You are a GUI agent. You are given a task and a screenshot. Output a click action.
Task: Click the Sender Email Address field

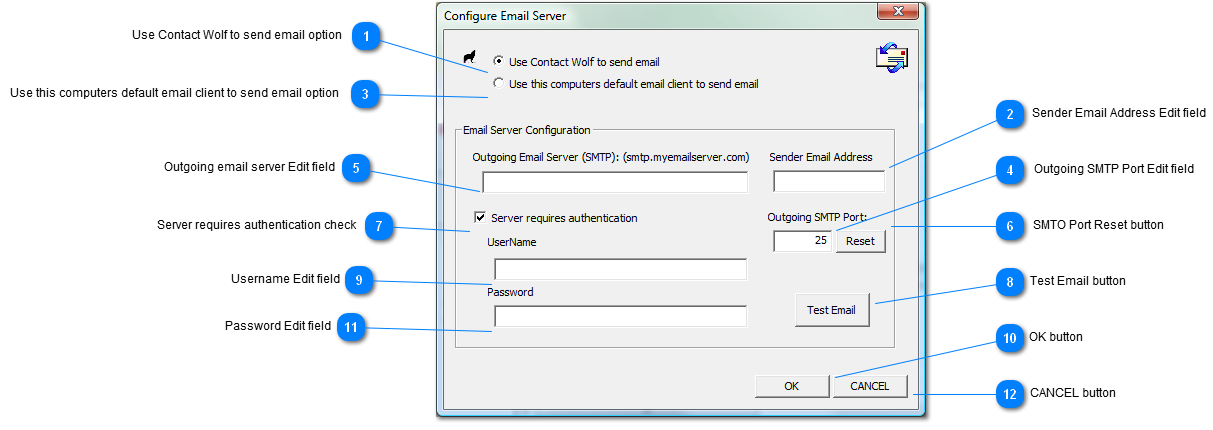tap(829, 182)
